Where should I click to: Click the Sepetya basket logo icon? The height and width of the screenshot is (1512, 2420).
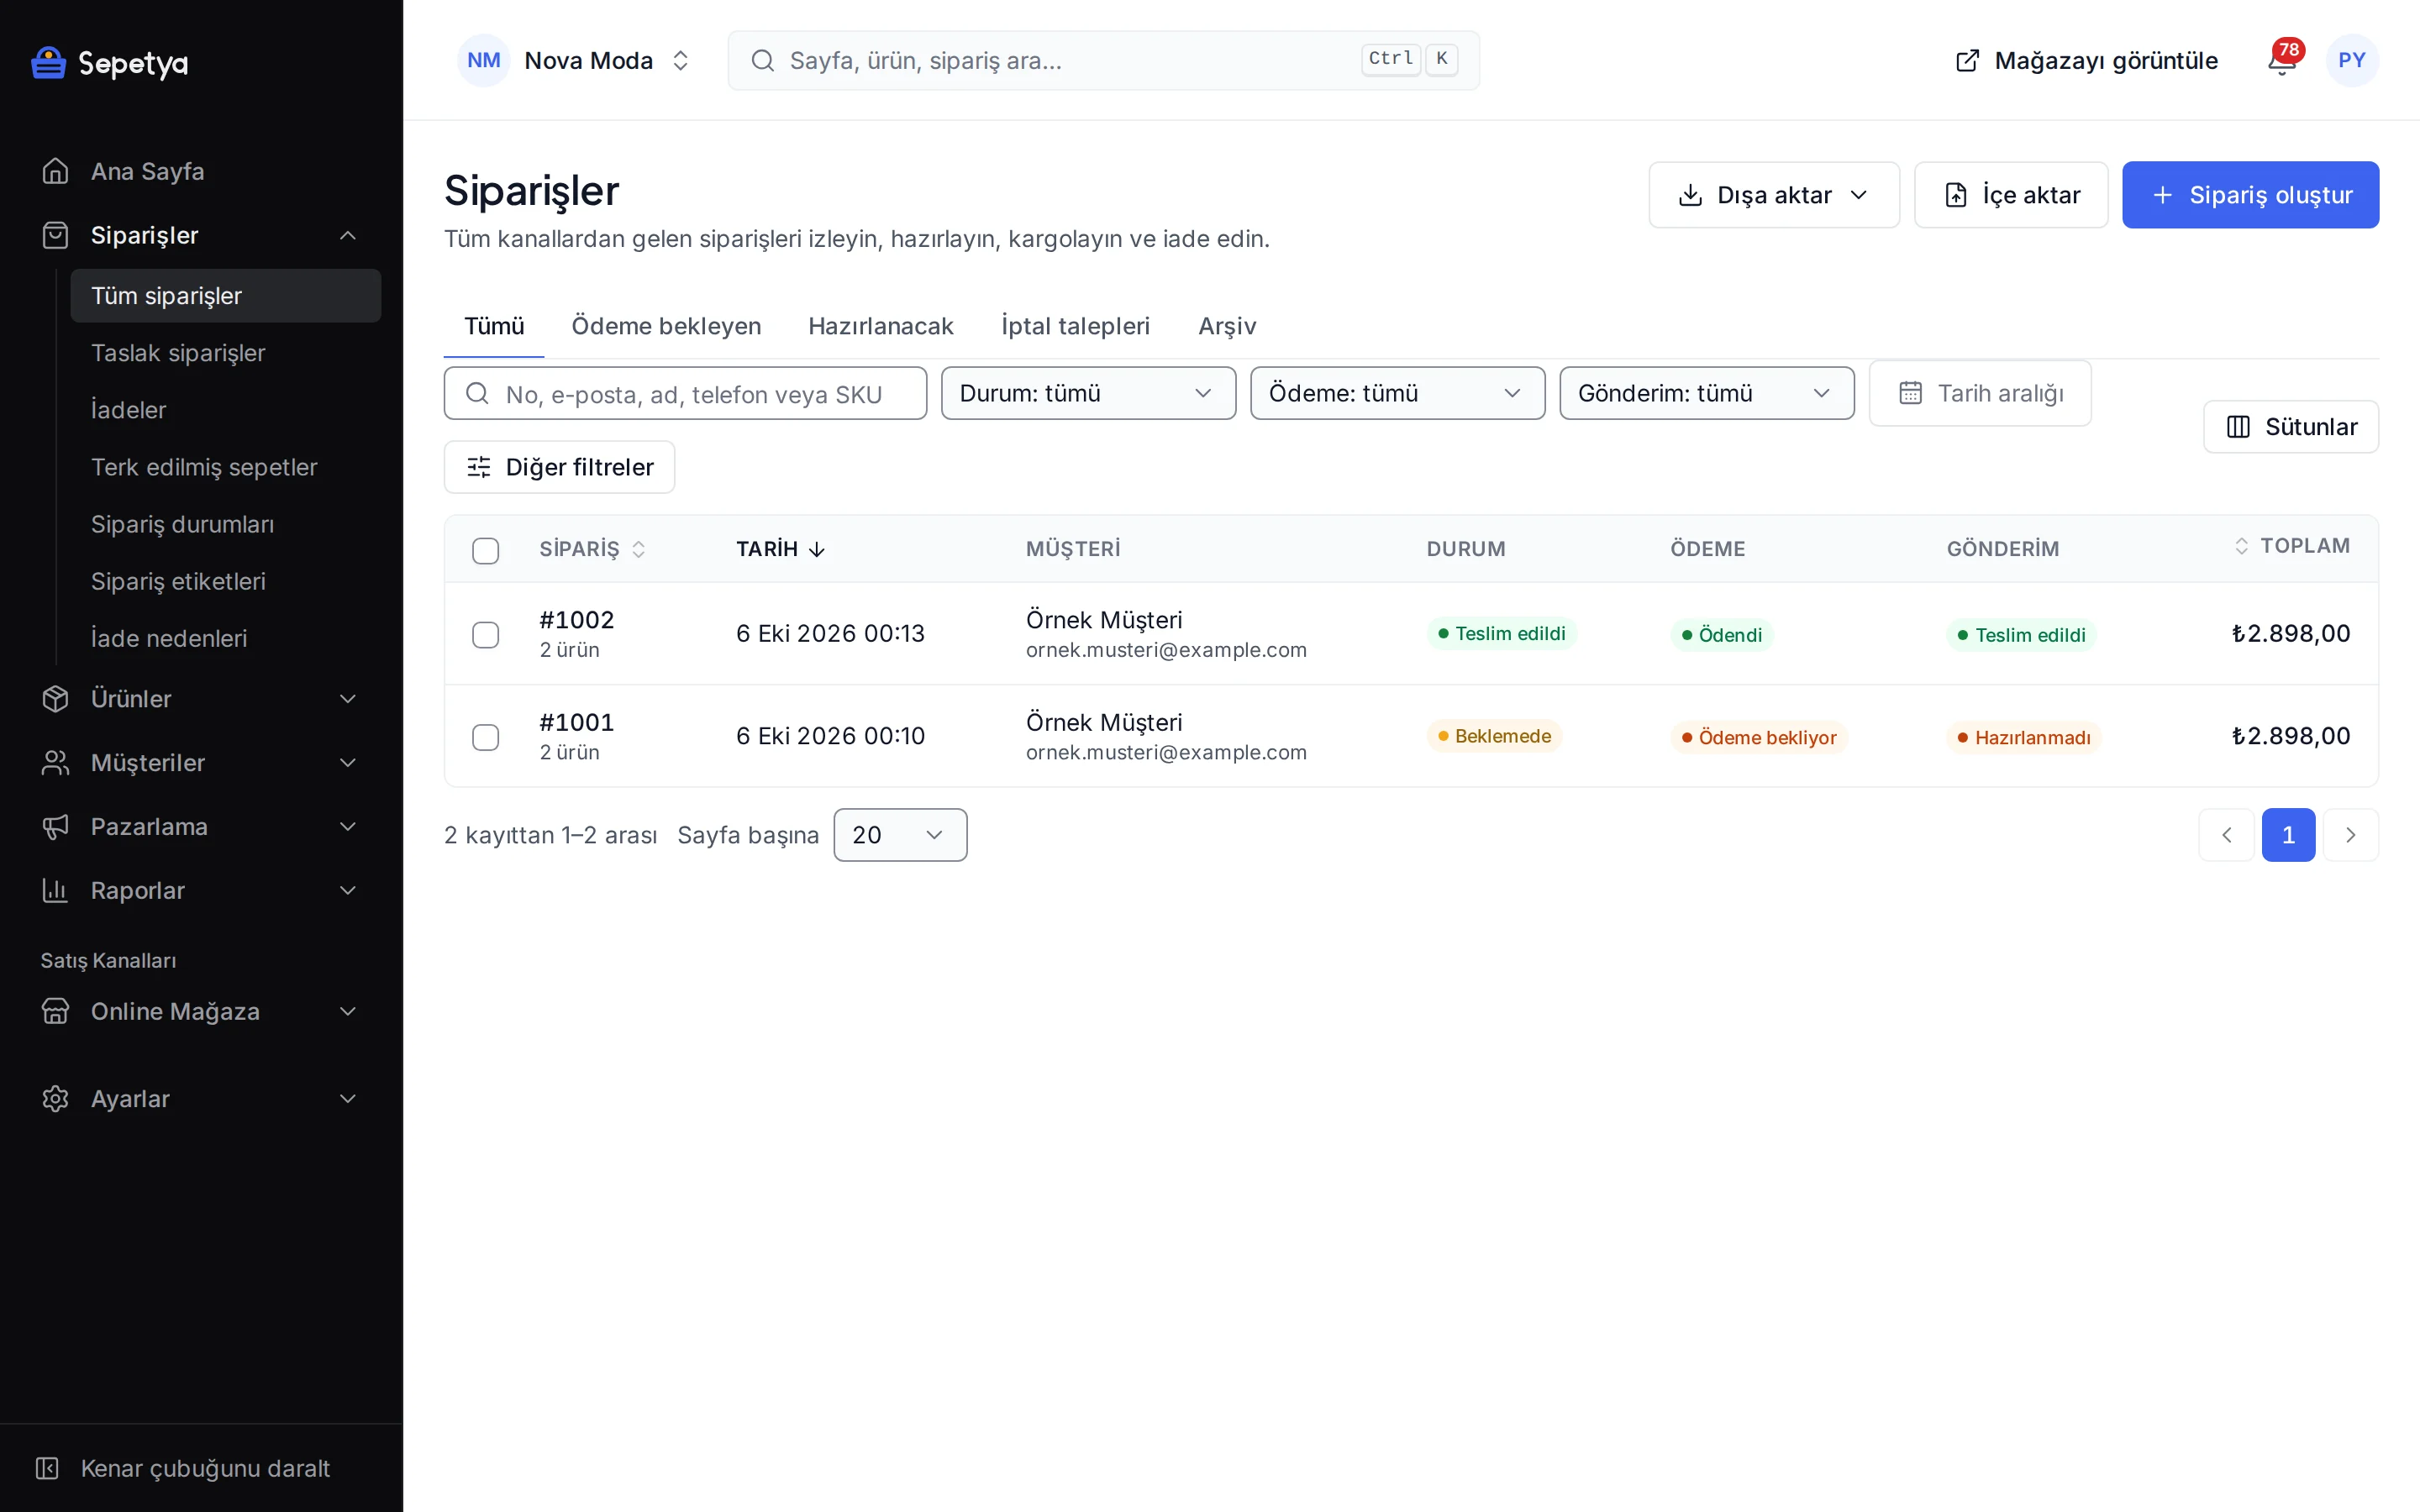click(x=48, y=62)
